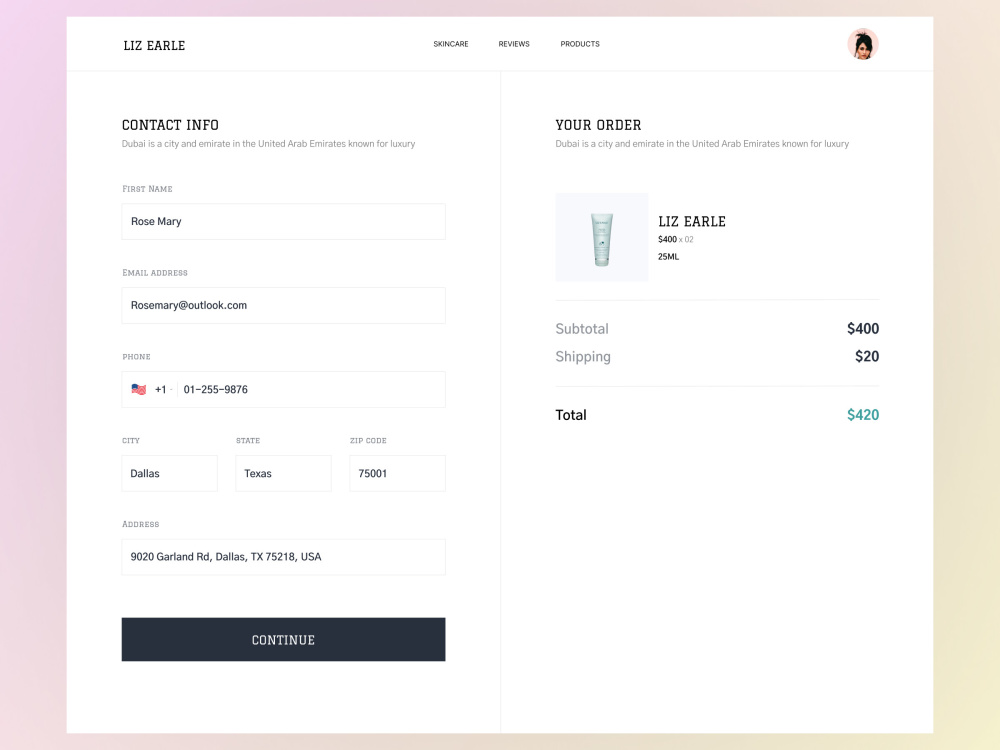Click the Subtotal label
Screen dimensions: 1000x750
point(582,328)
